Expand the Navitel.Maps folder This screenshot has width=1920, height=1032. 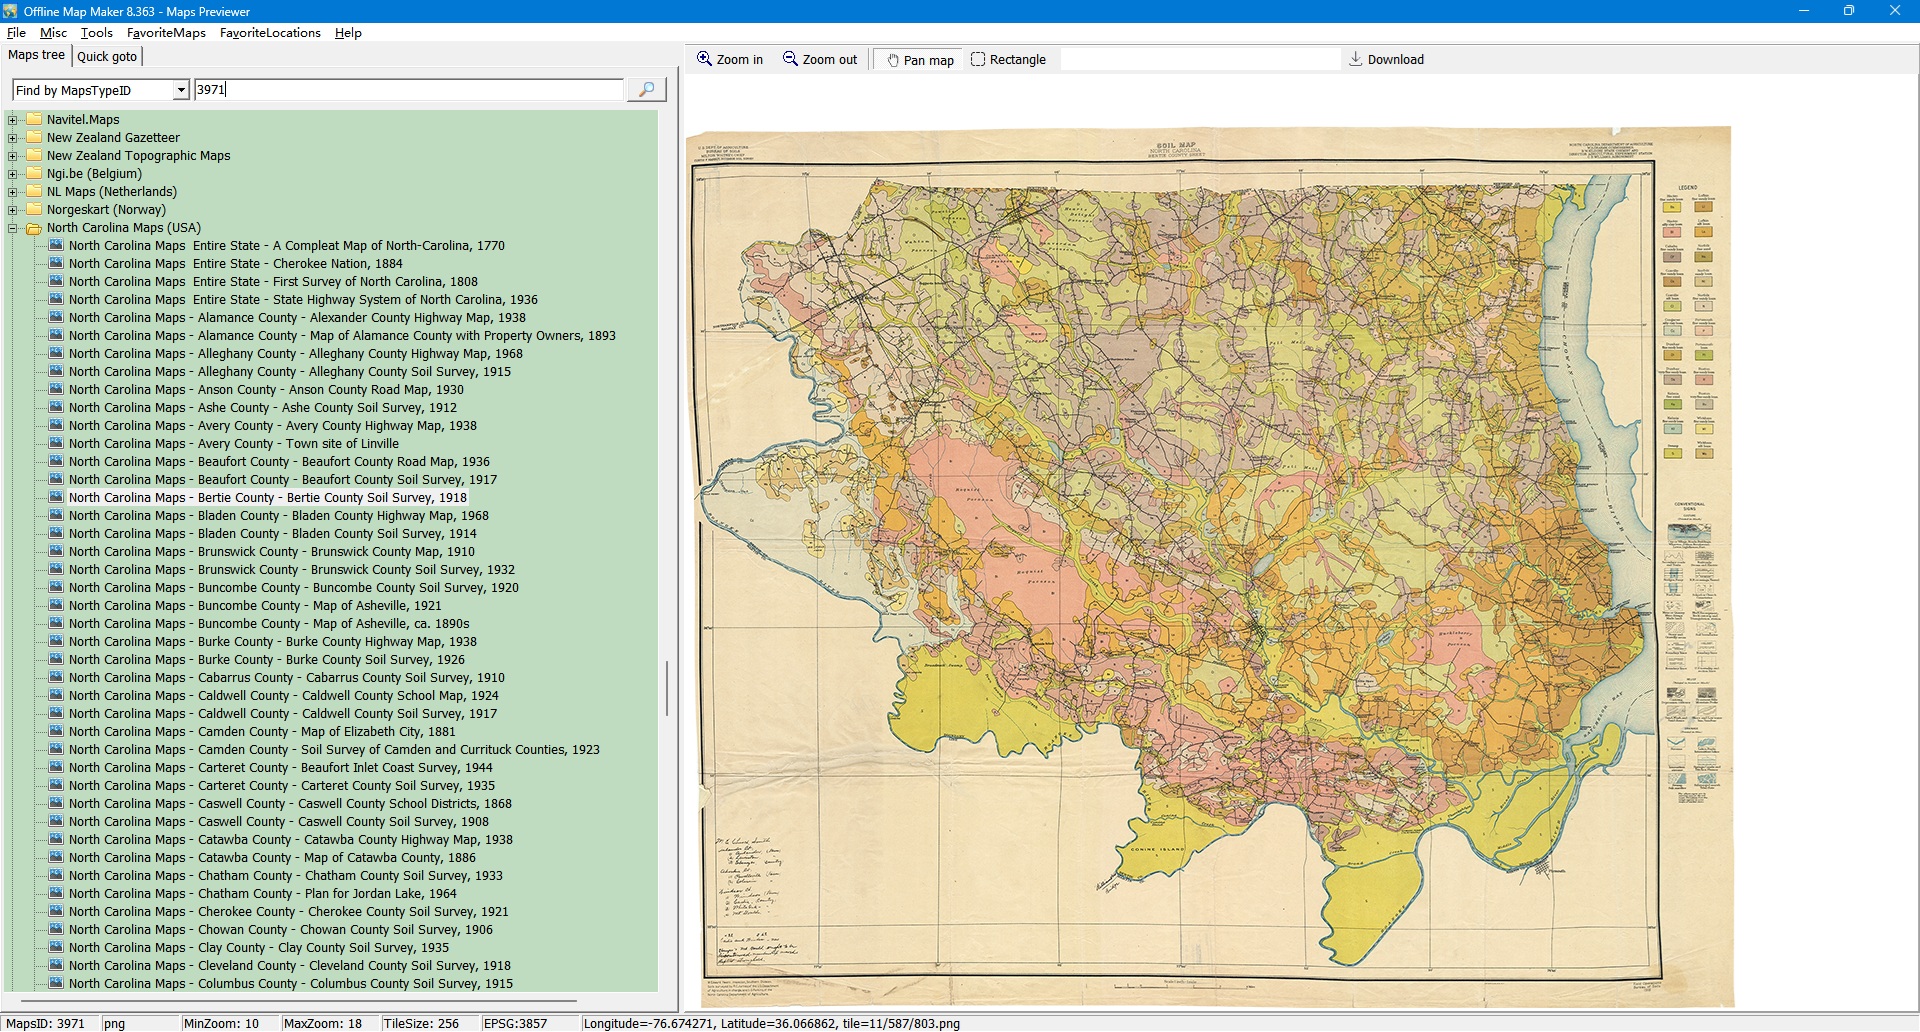coord(13,120)
